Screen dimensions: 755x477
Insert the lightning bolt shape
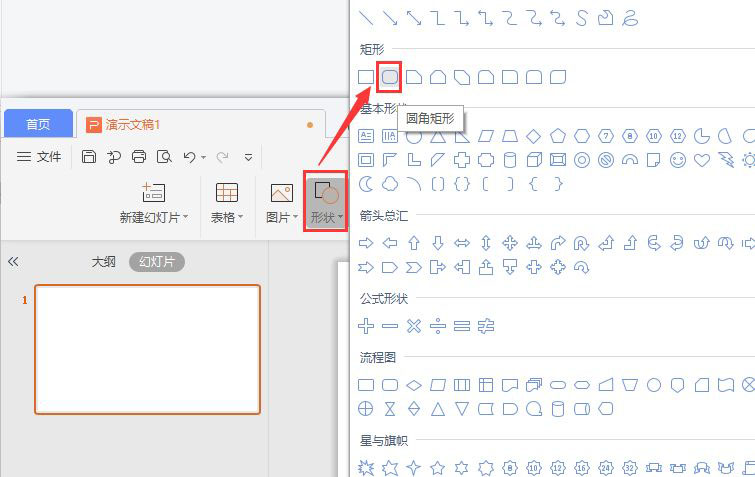click(x=725, y=159)
